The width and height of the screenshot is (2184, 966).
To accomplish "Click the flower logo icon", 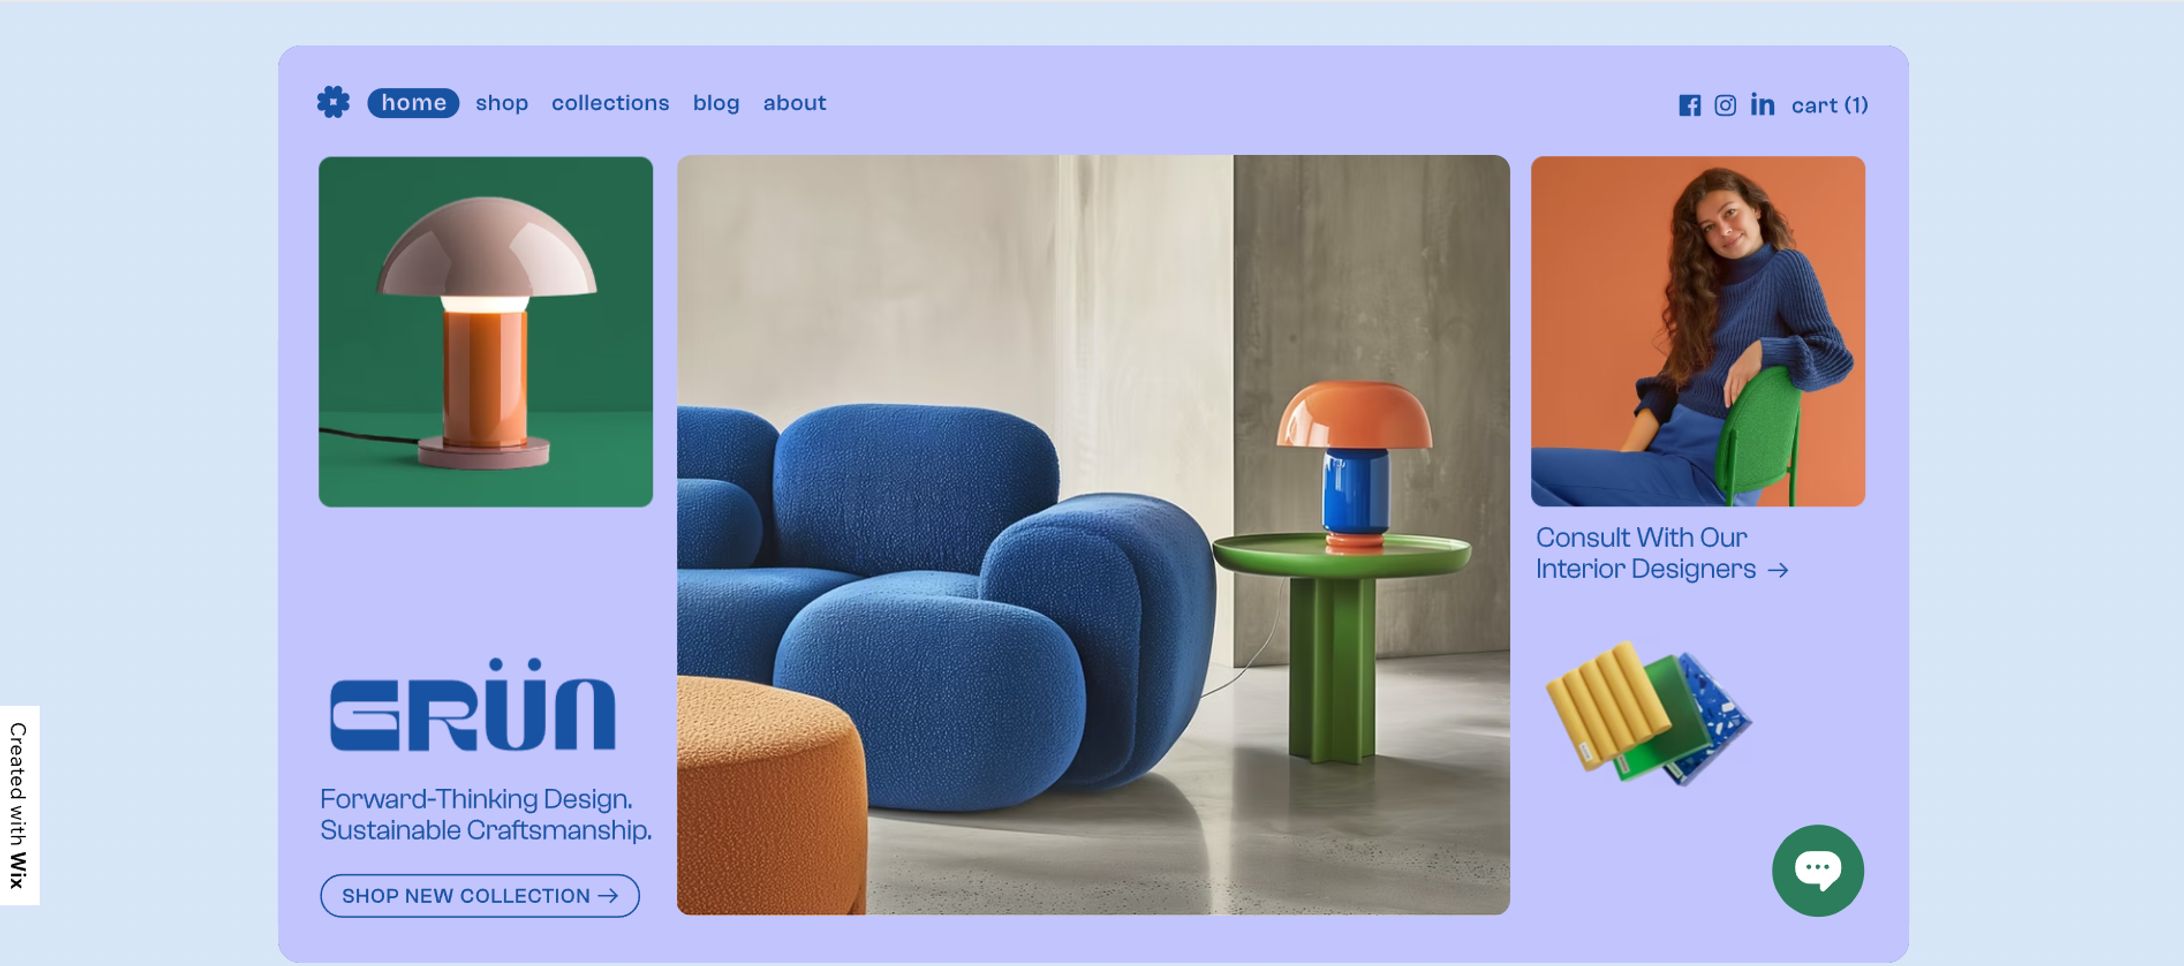I will 333,102.
